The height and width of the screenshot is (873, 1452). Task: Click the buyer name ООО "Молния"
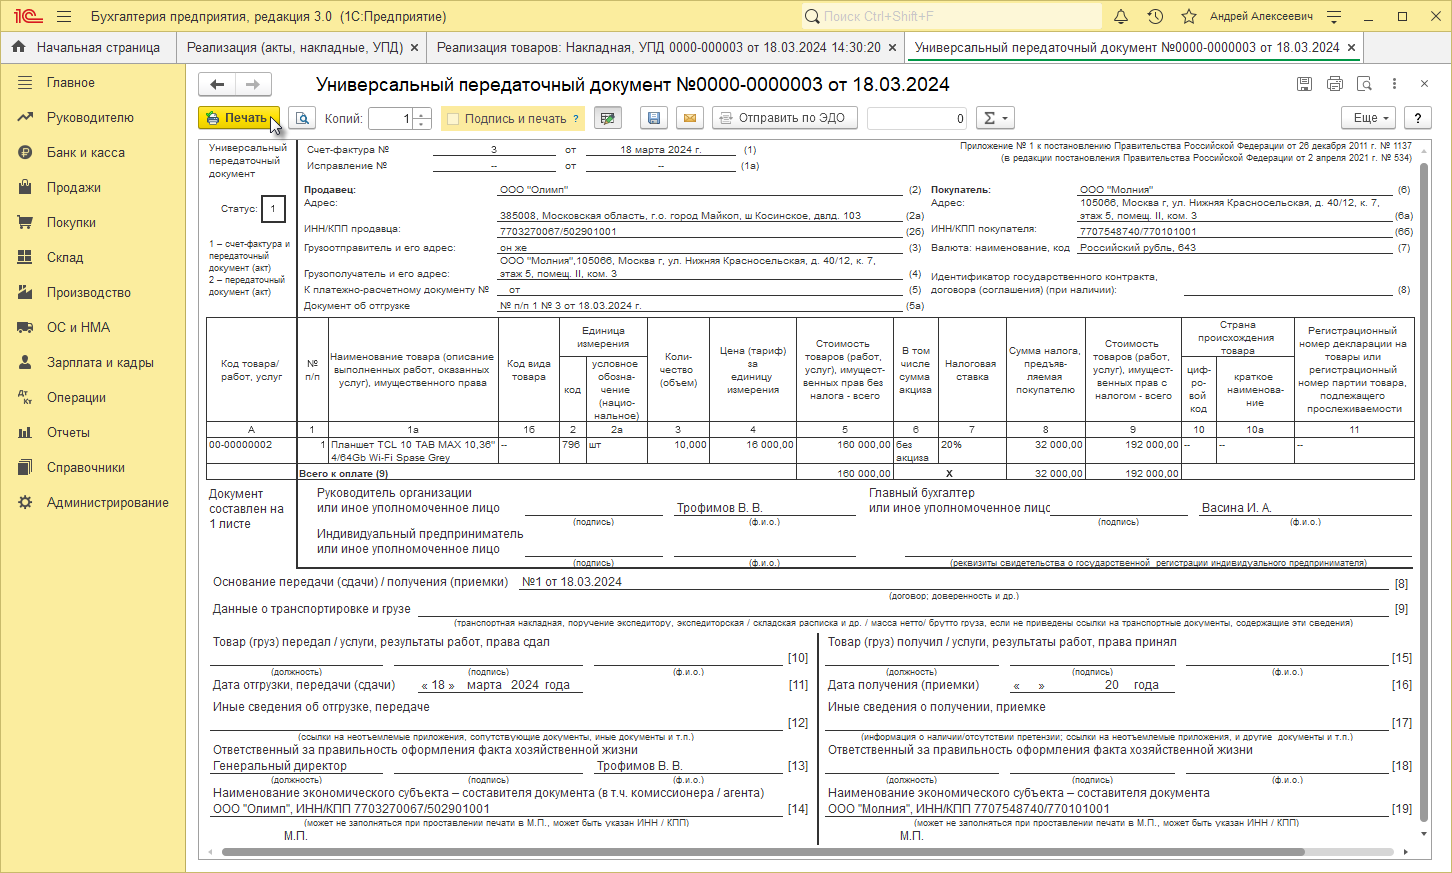(1116, 190)
